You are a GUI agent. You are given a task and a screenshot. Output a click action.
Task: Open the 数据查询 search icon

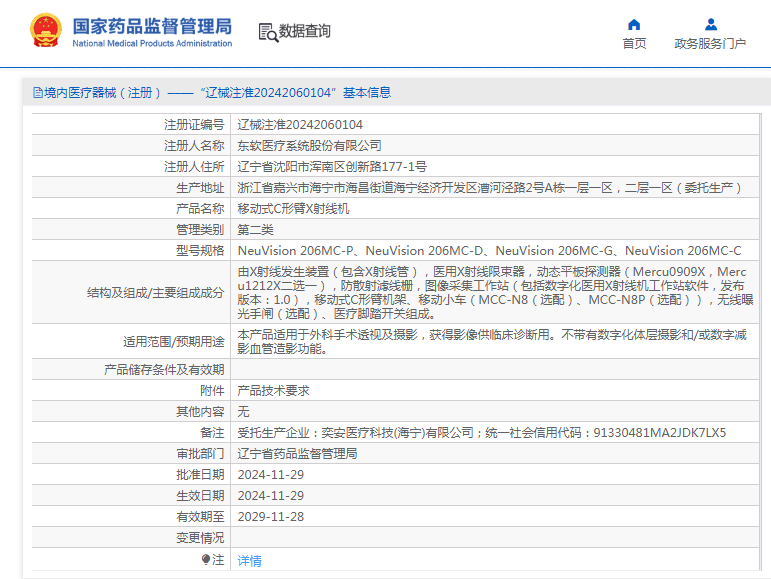point(268,32)
